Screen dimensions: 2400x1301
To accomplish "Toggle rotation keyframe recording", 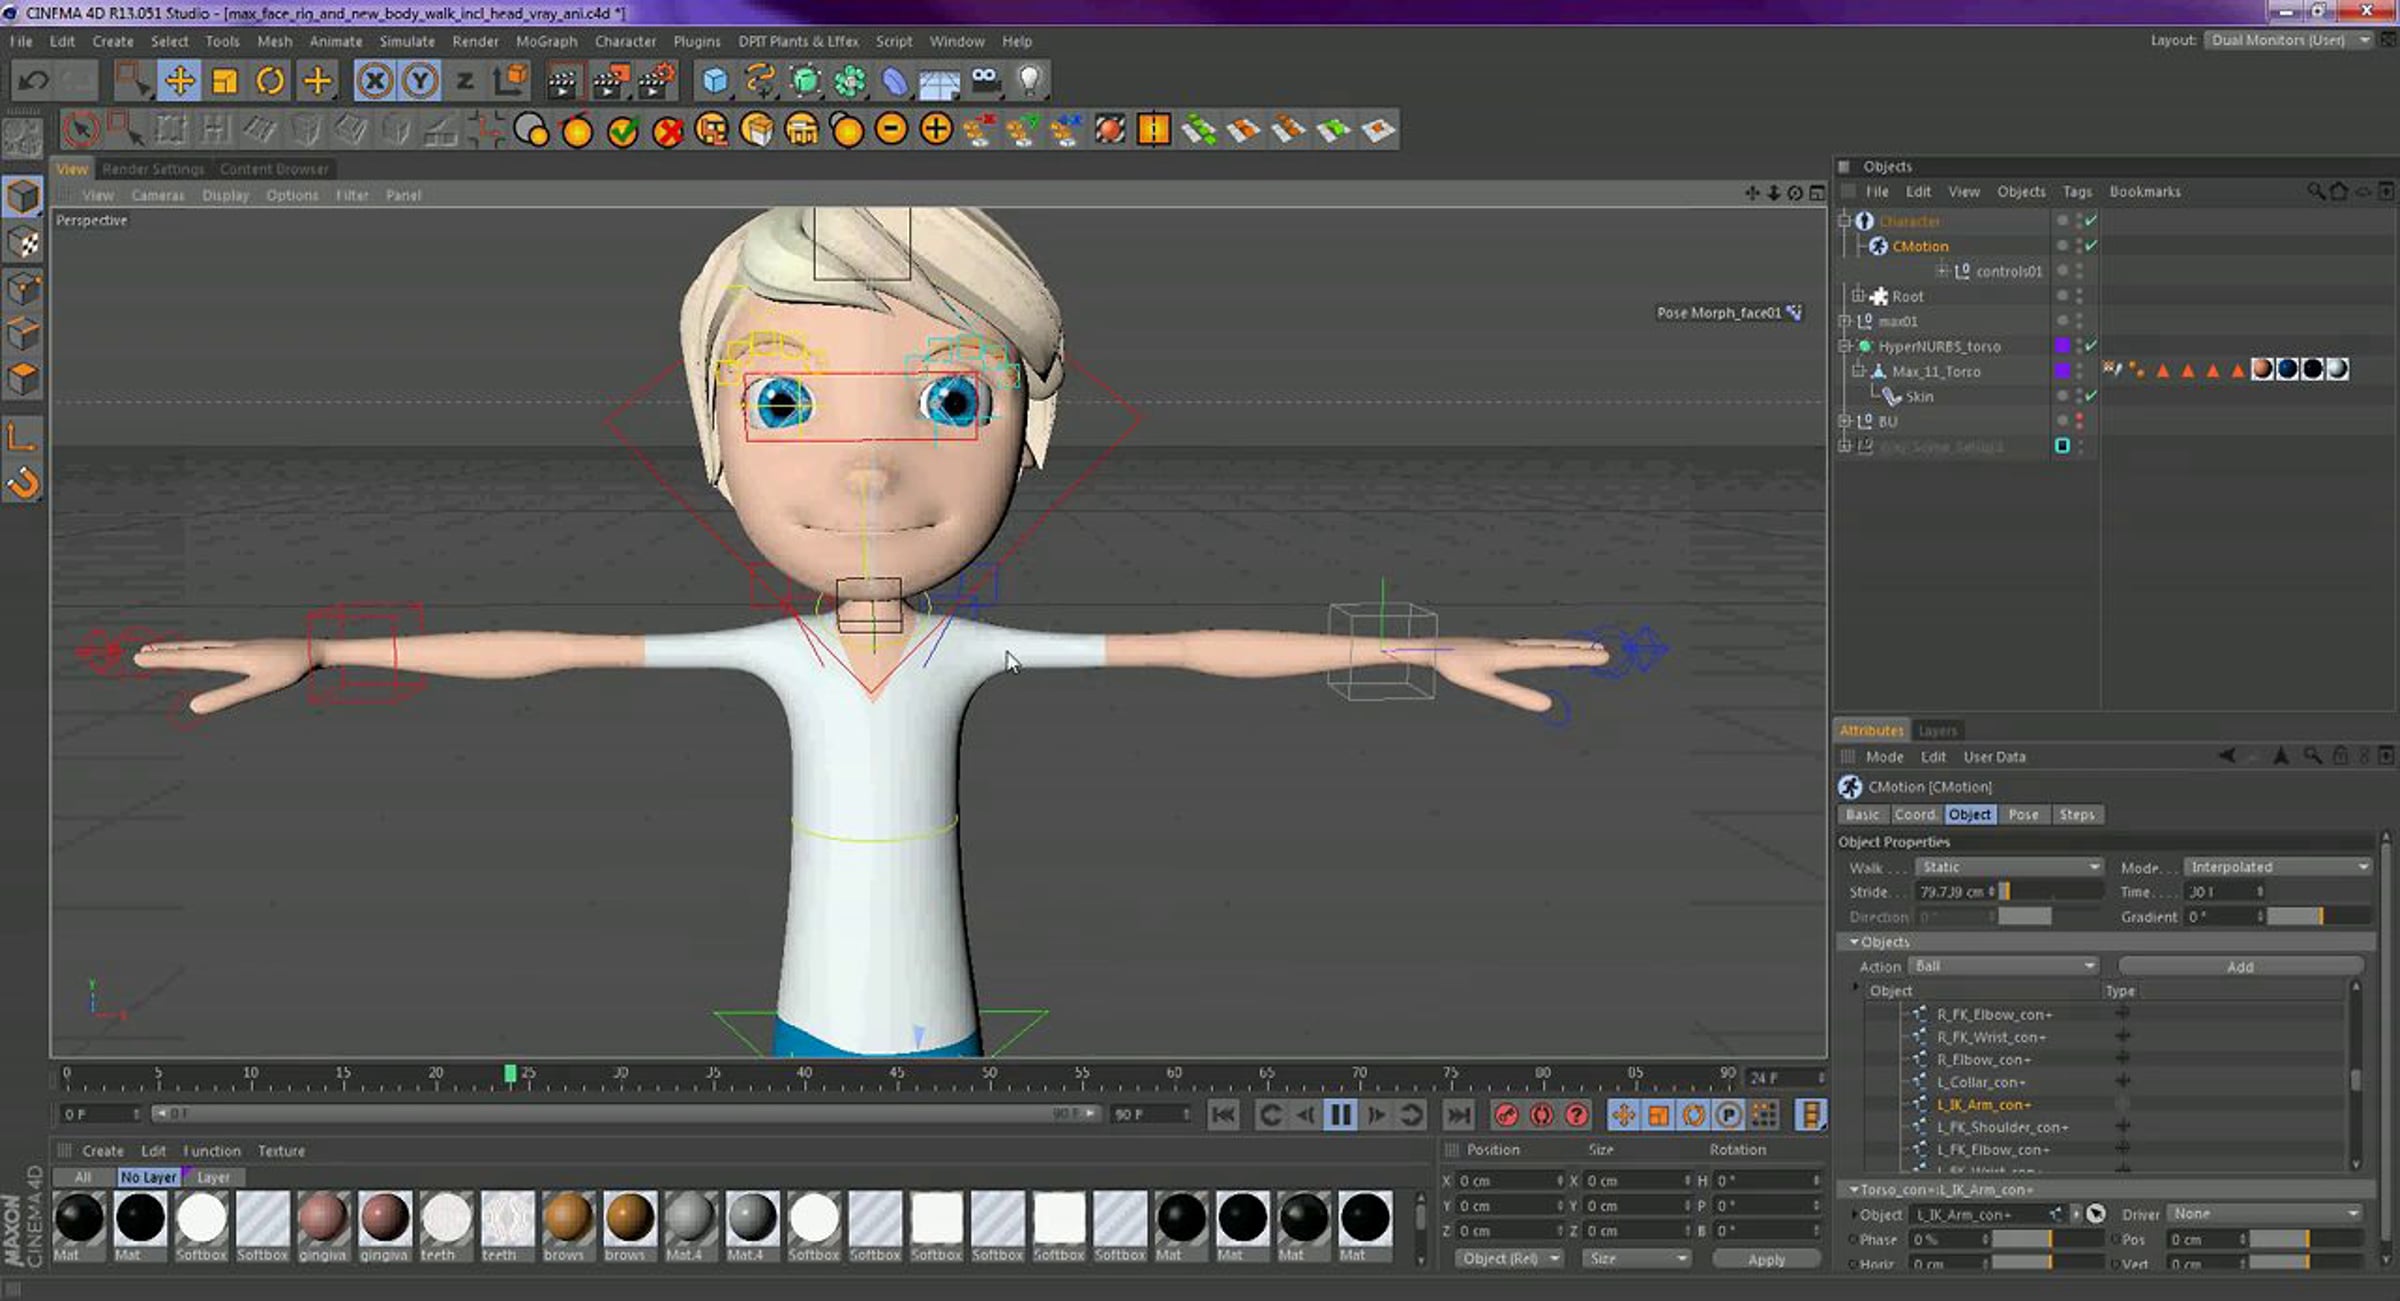I will [x=1693, y=1114].
